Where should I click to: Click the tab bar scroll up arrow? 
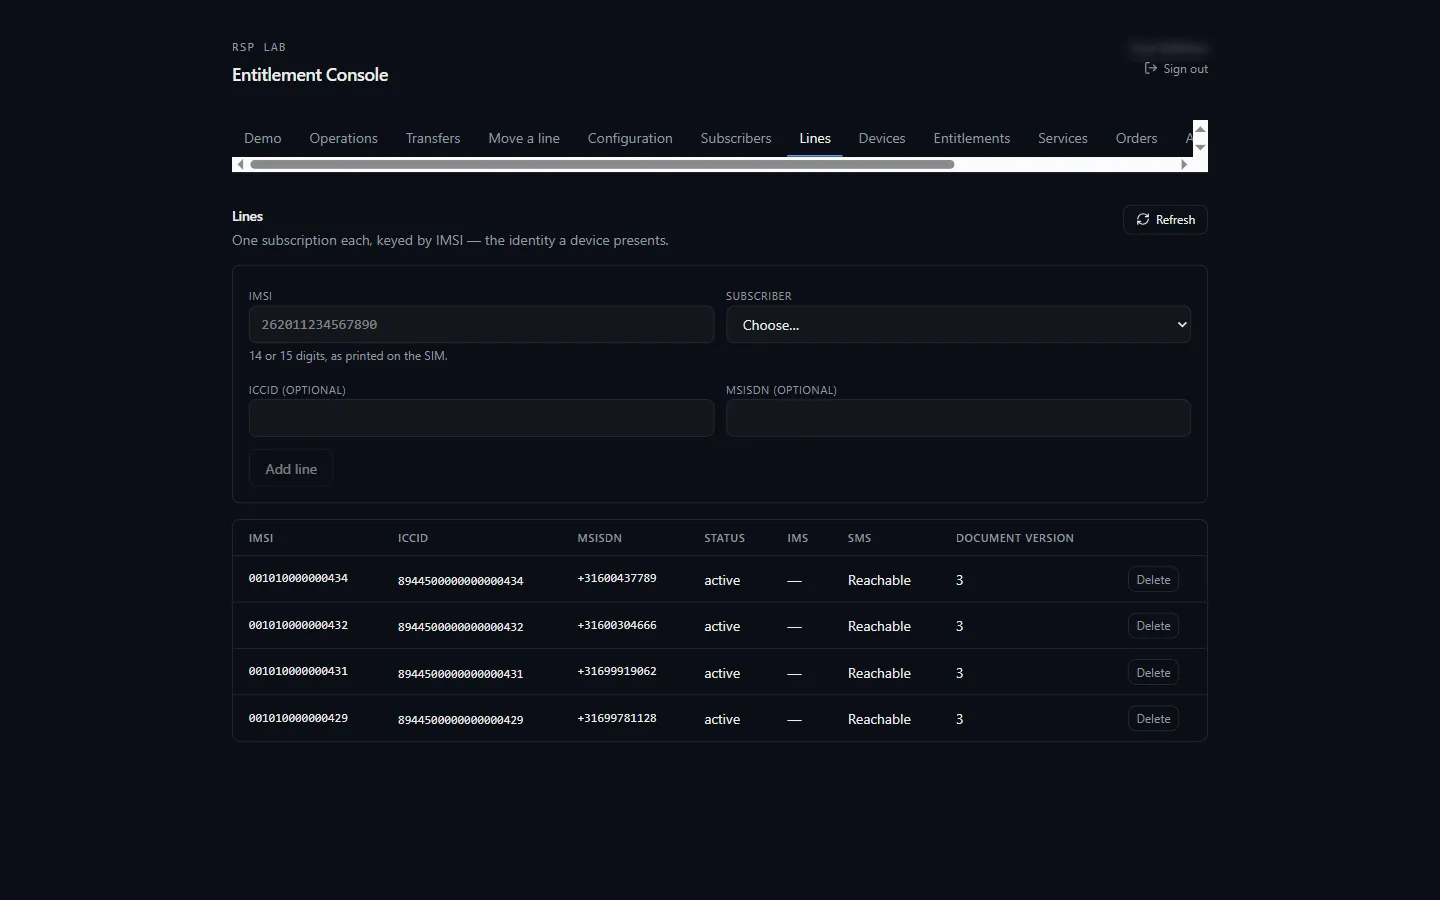click(x=1201, y=129)
